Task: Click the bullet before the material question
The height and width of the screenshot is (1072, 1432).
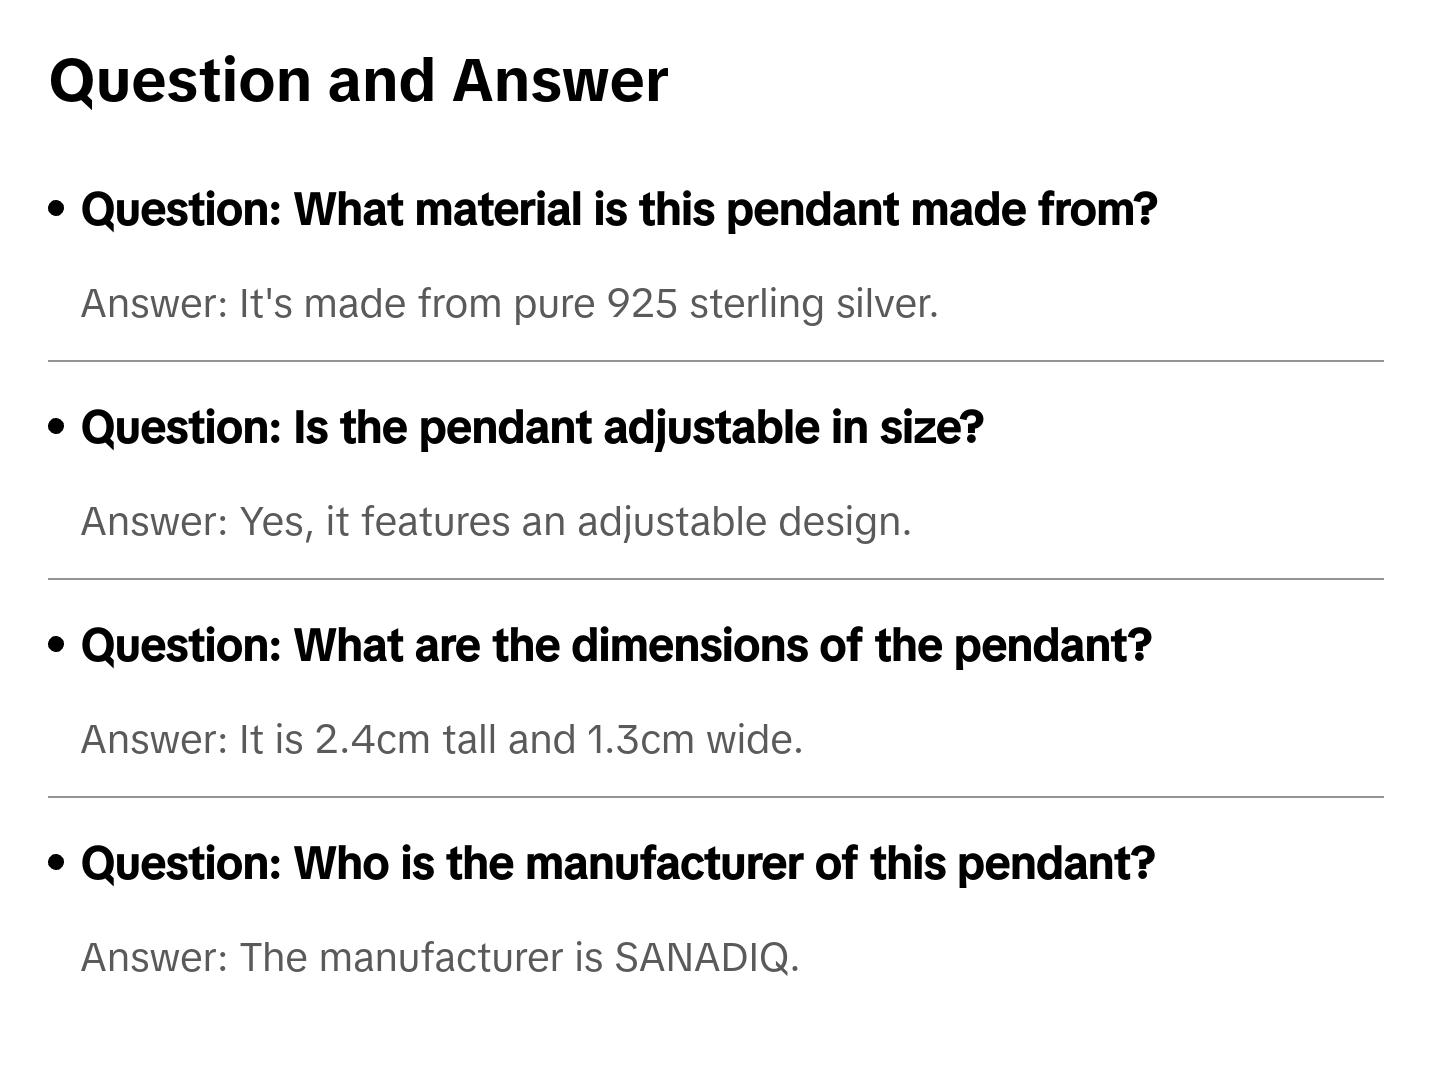Action: pos(57,209)
